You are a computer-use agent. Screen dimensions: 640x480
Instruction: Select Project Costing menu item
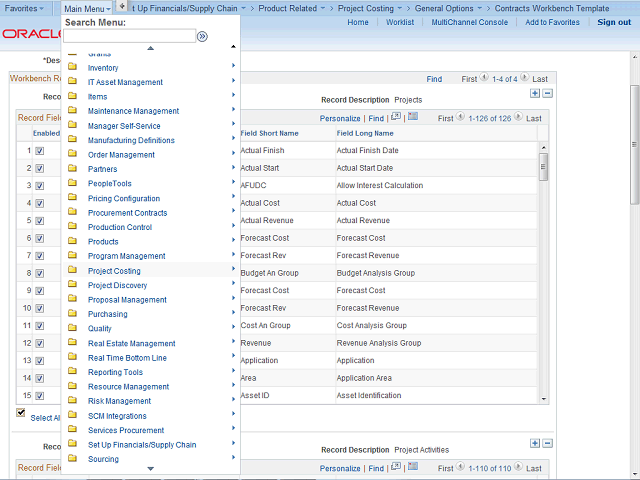tap(114, 271)
